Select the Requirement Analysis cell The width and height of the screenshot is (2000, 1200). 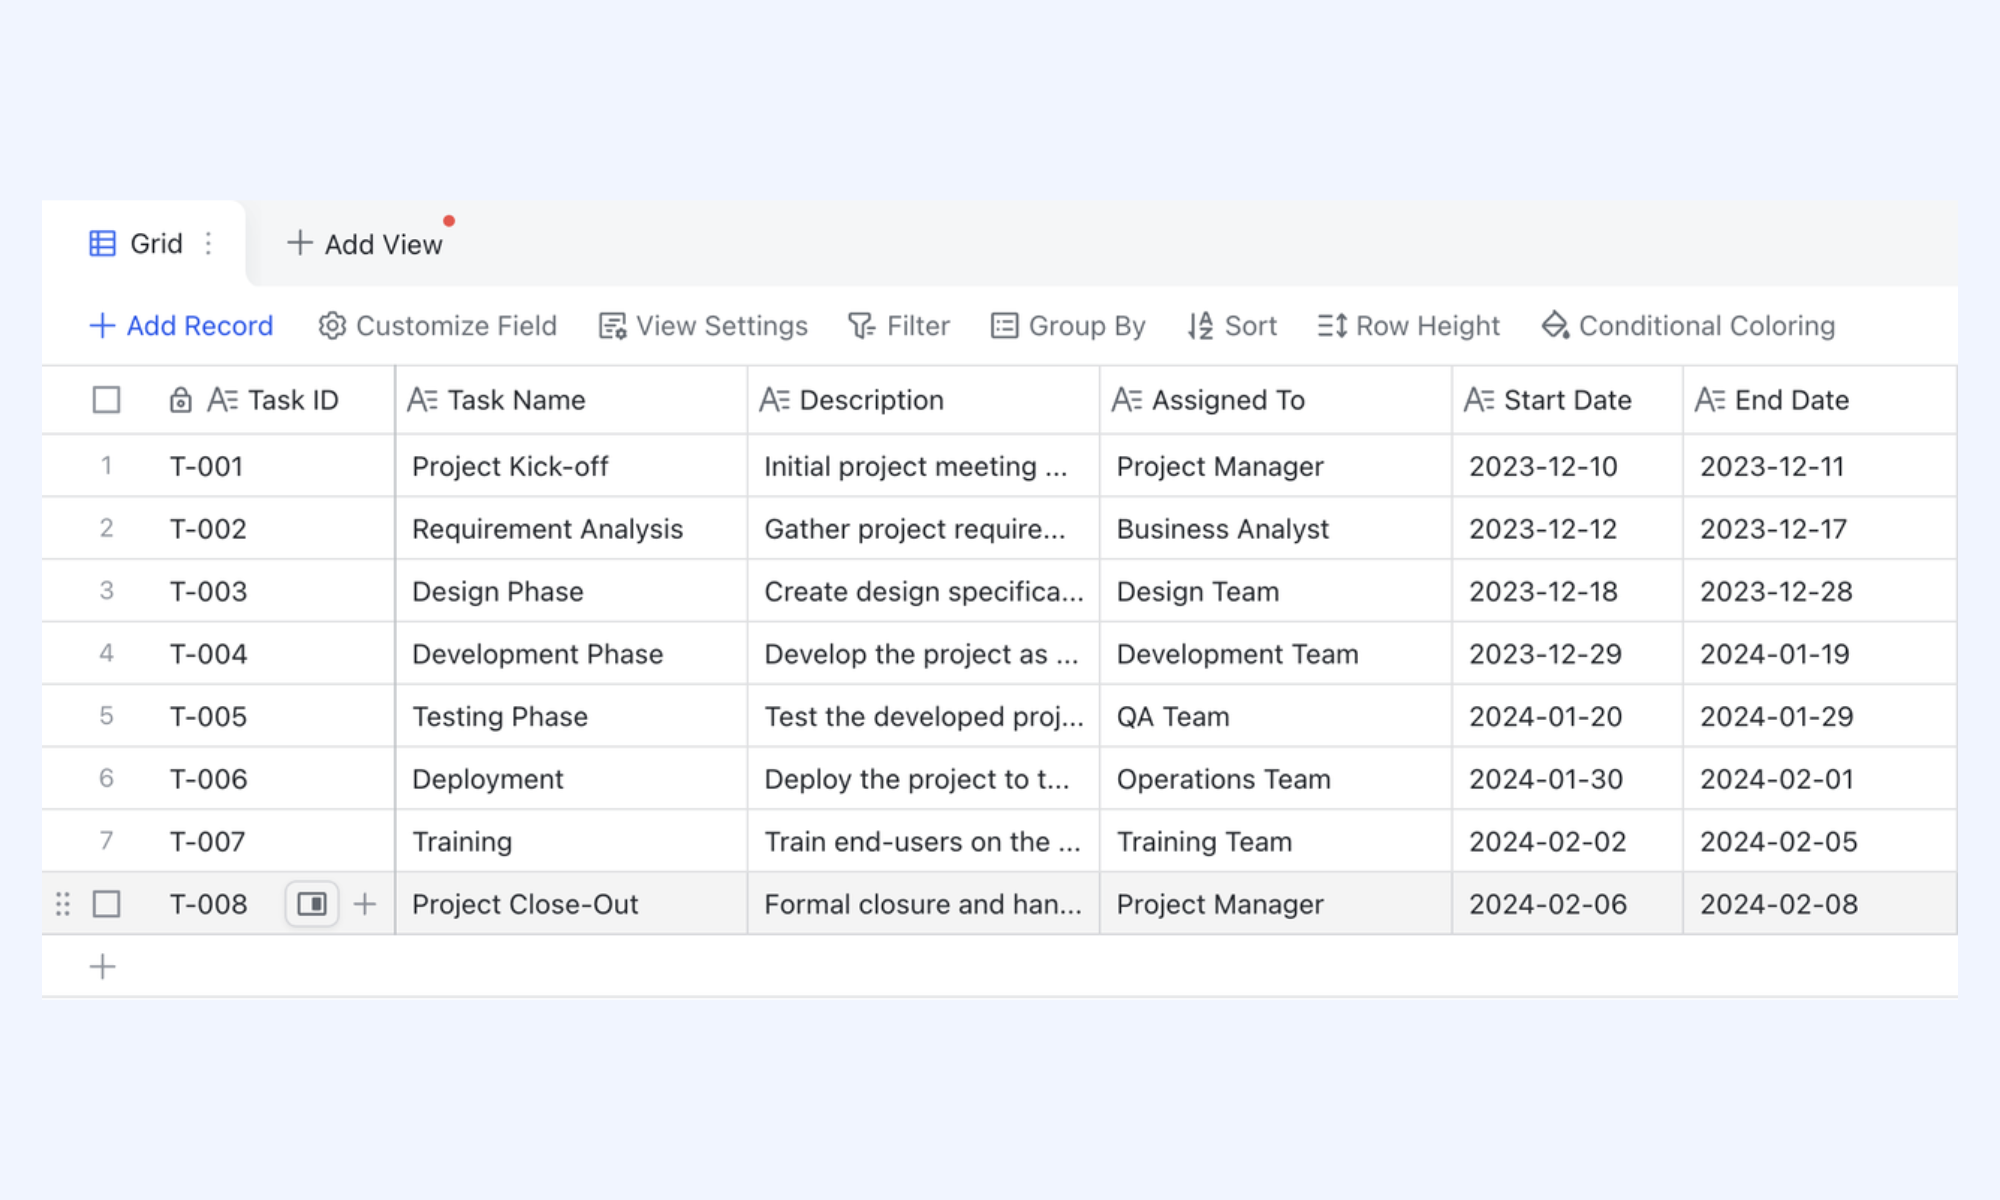(571, 529)
